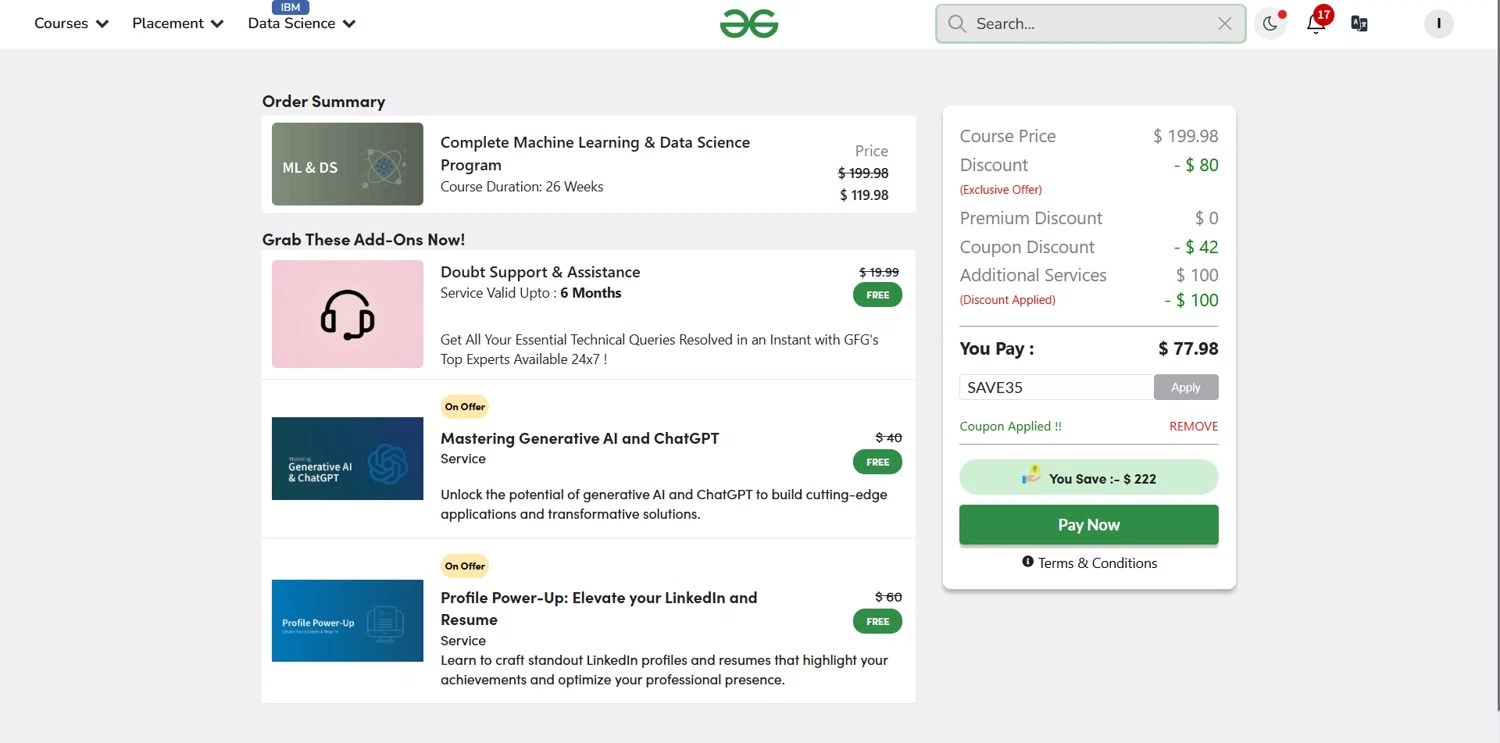Open notifications bell icon

pos(1316,23)
